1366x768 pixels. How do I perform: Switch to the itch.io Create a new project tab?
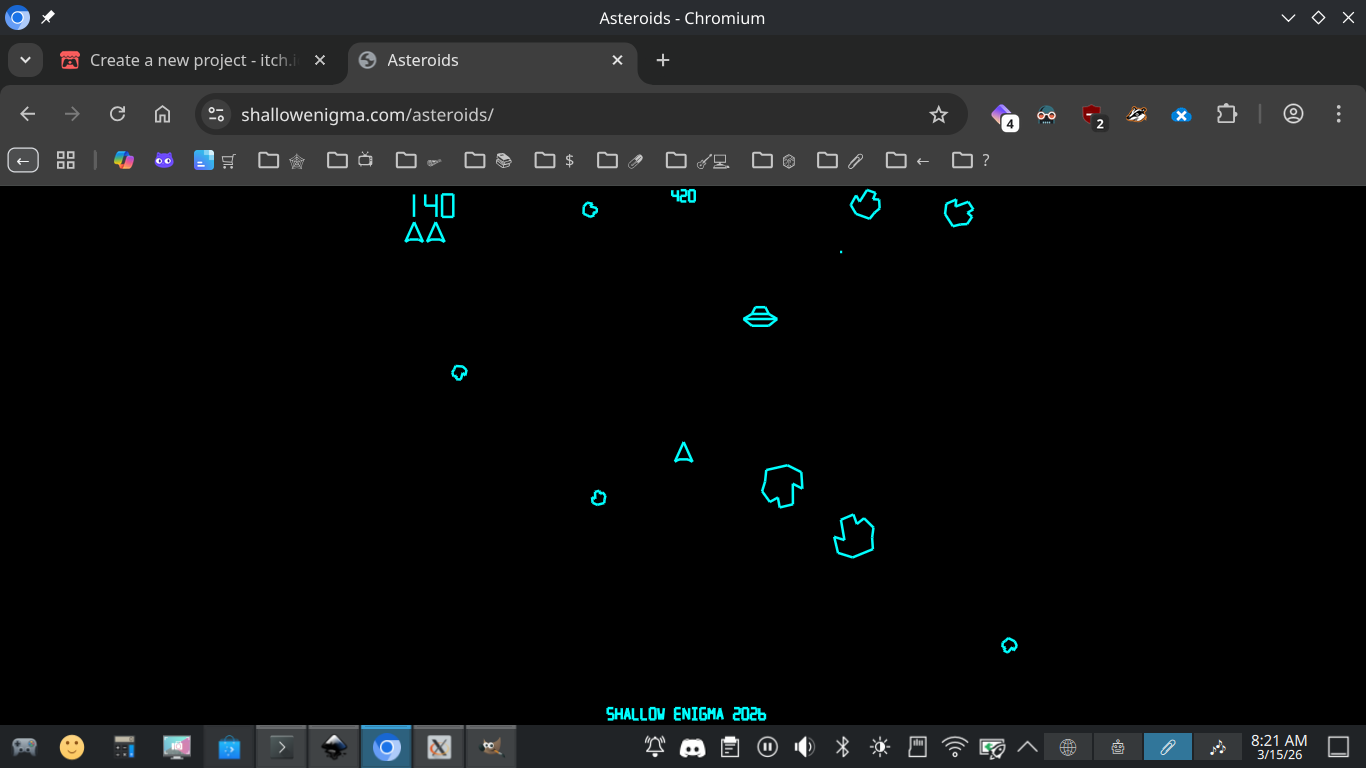pos(194,60)
